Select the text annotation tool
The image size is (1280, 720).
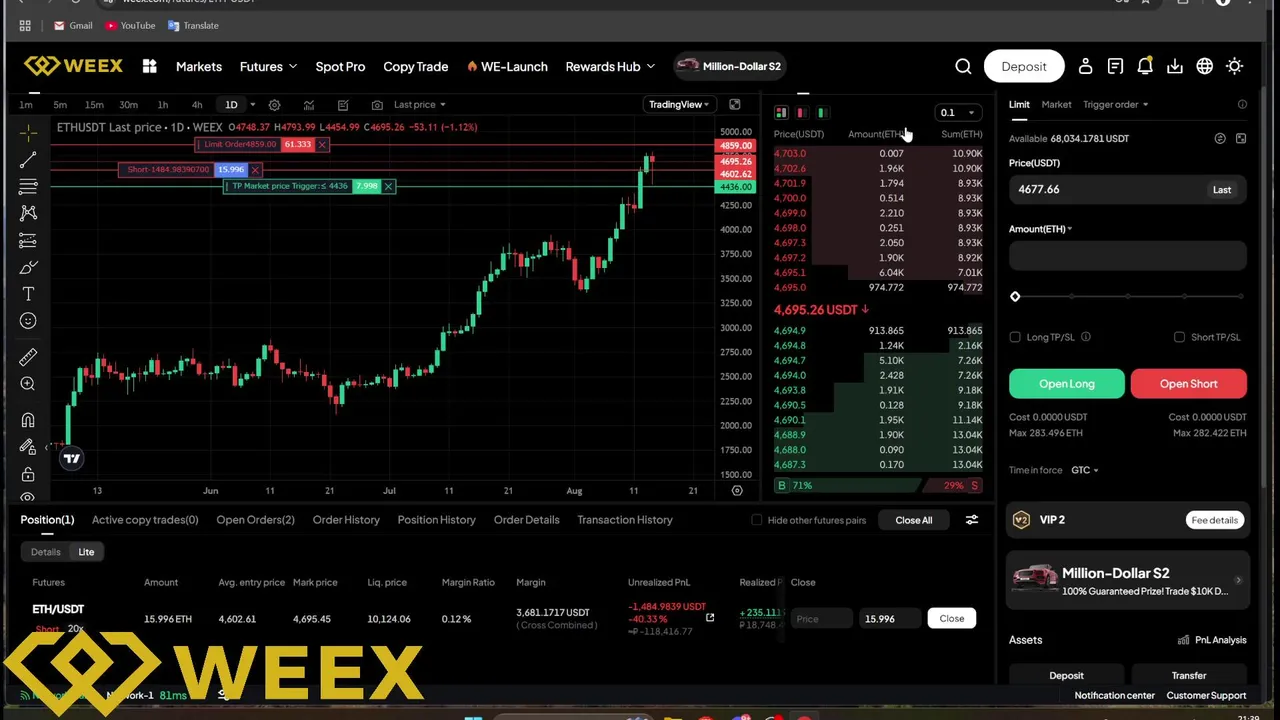click(28, 294)
